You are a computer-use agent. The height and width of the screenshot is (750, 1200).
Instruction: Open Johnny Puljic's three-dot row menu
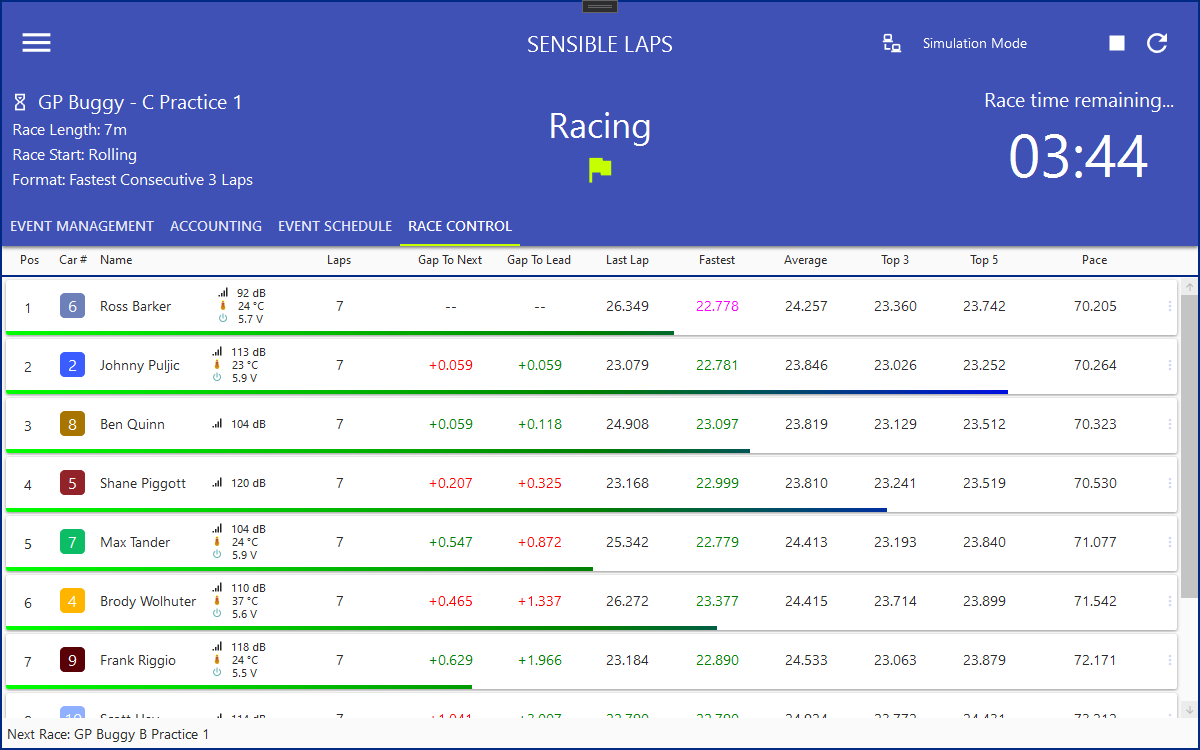1169,366
